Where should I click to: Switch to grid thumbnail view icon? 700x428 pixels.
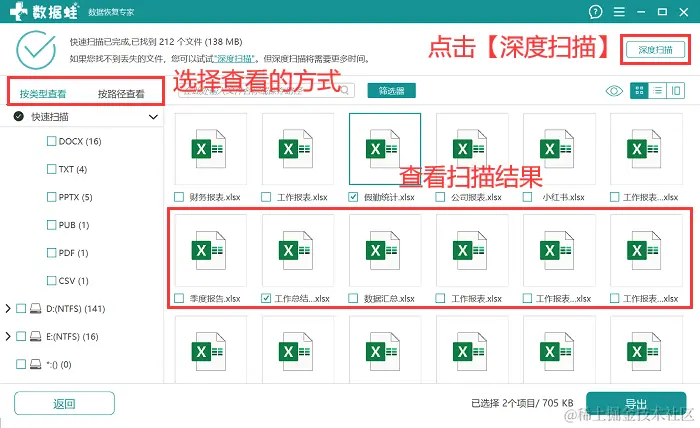(x=639, y=91)
